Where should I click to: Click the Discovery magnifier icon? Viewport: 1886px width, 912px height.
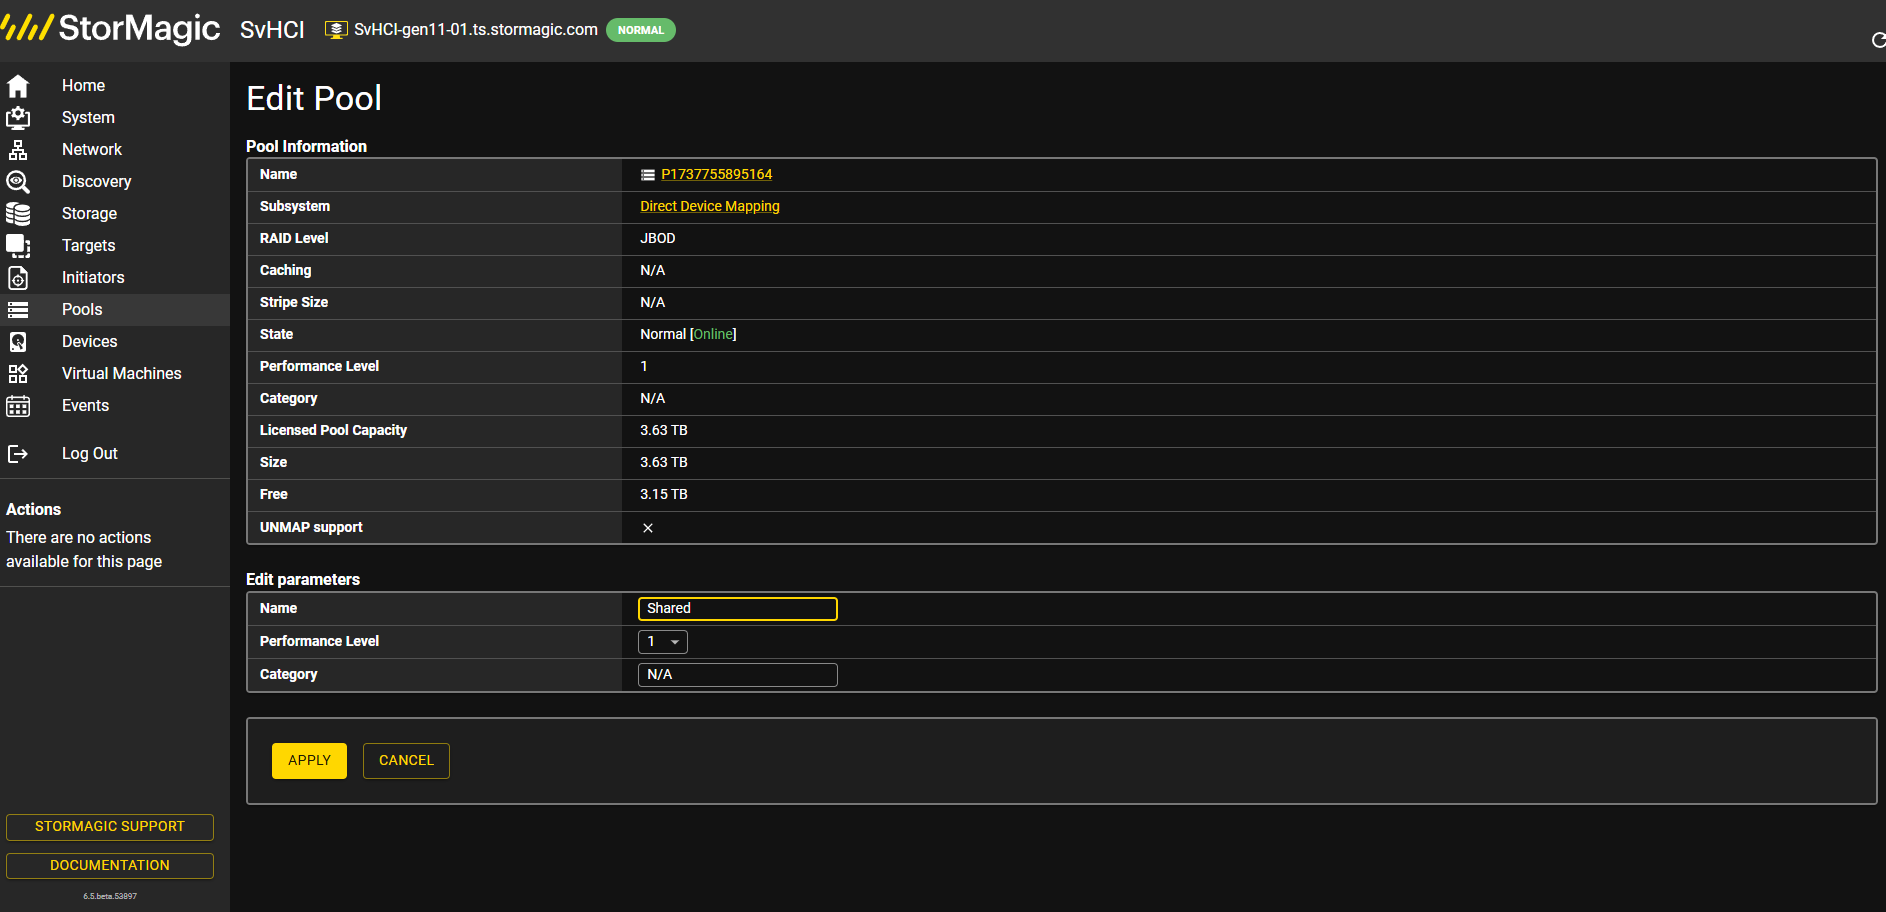pyautogui.click(x=18, y=182)
